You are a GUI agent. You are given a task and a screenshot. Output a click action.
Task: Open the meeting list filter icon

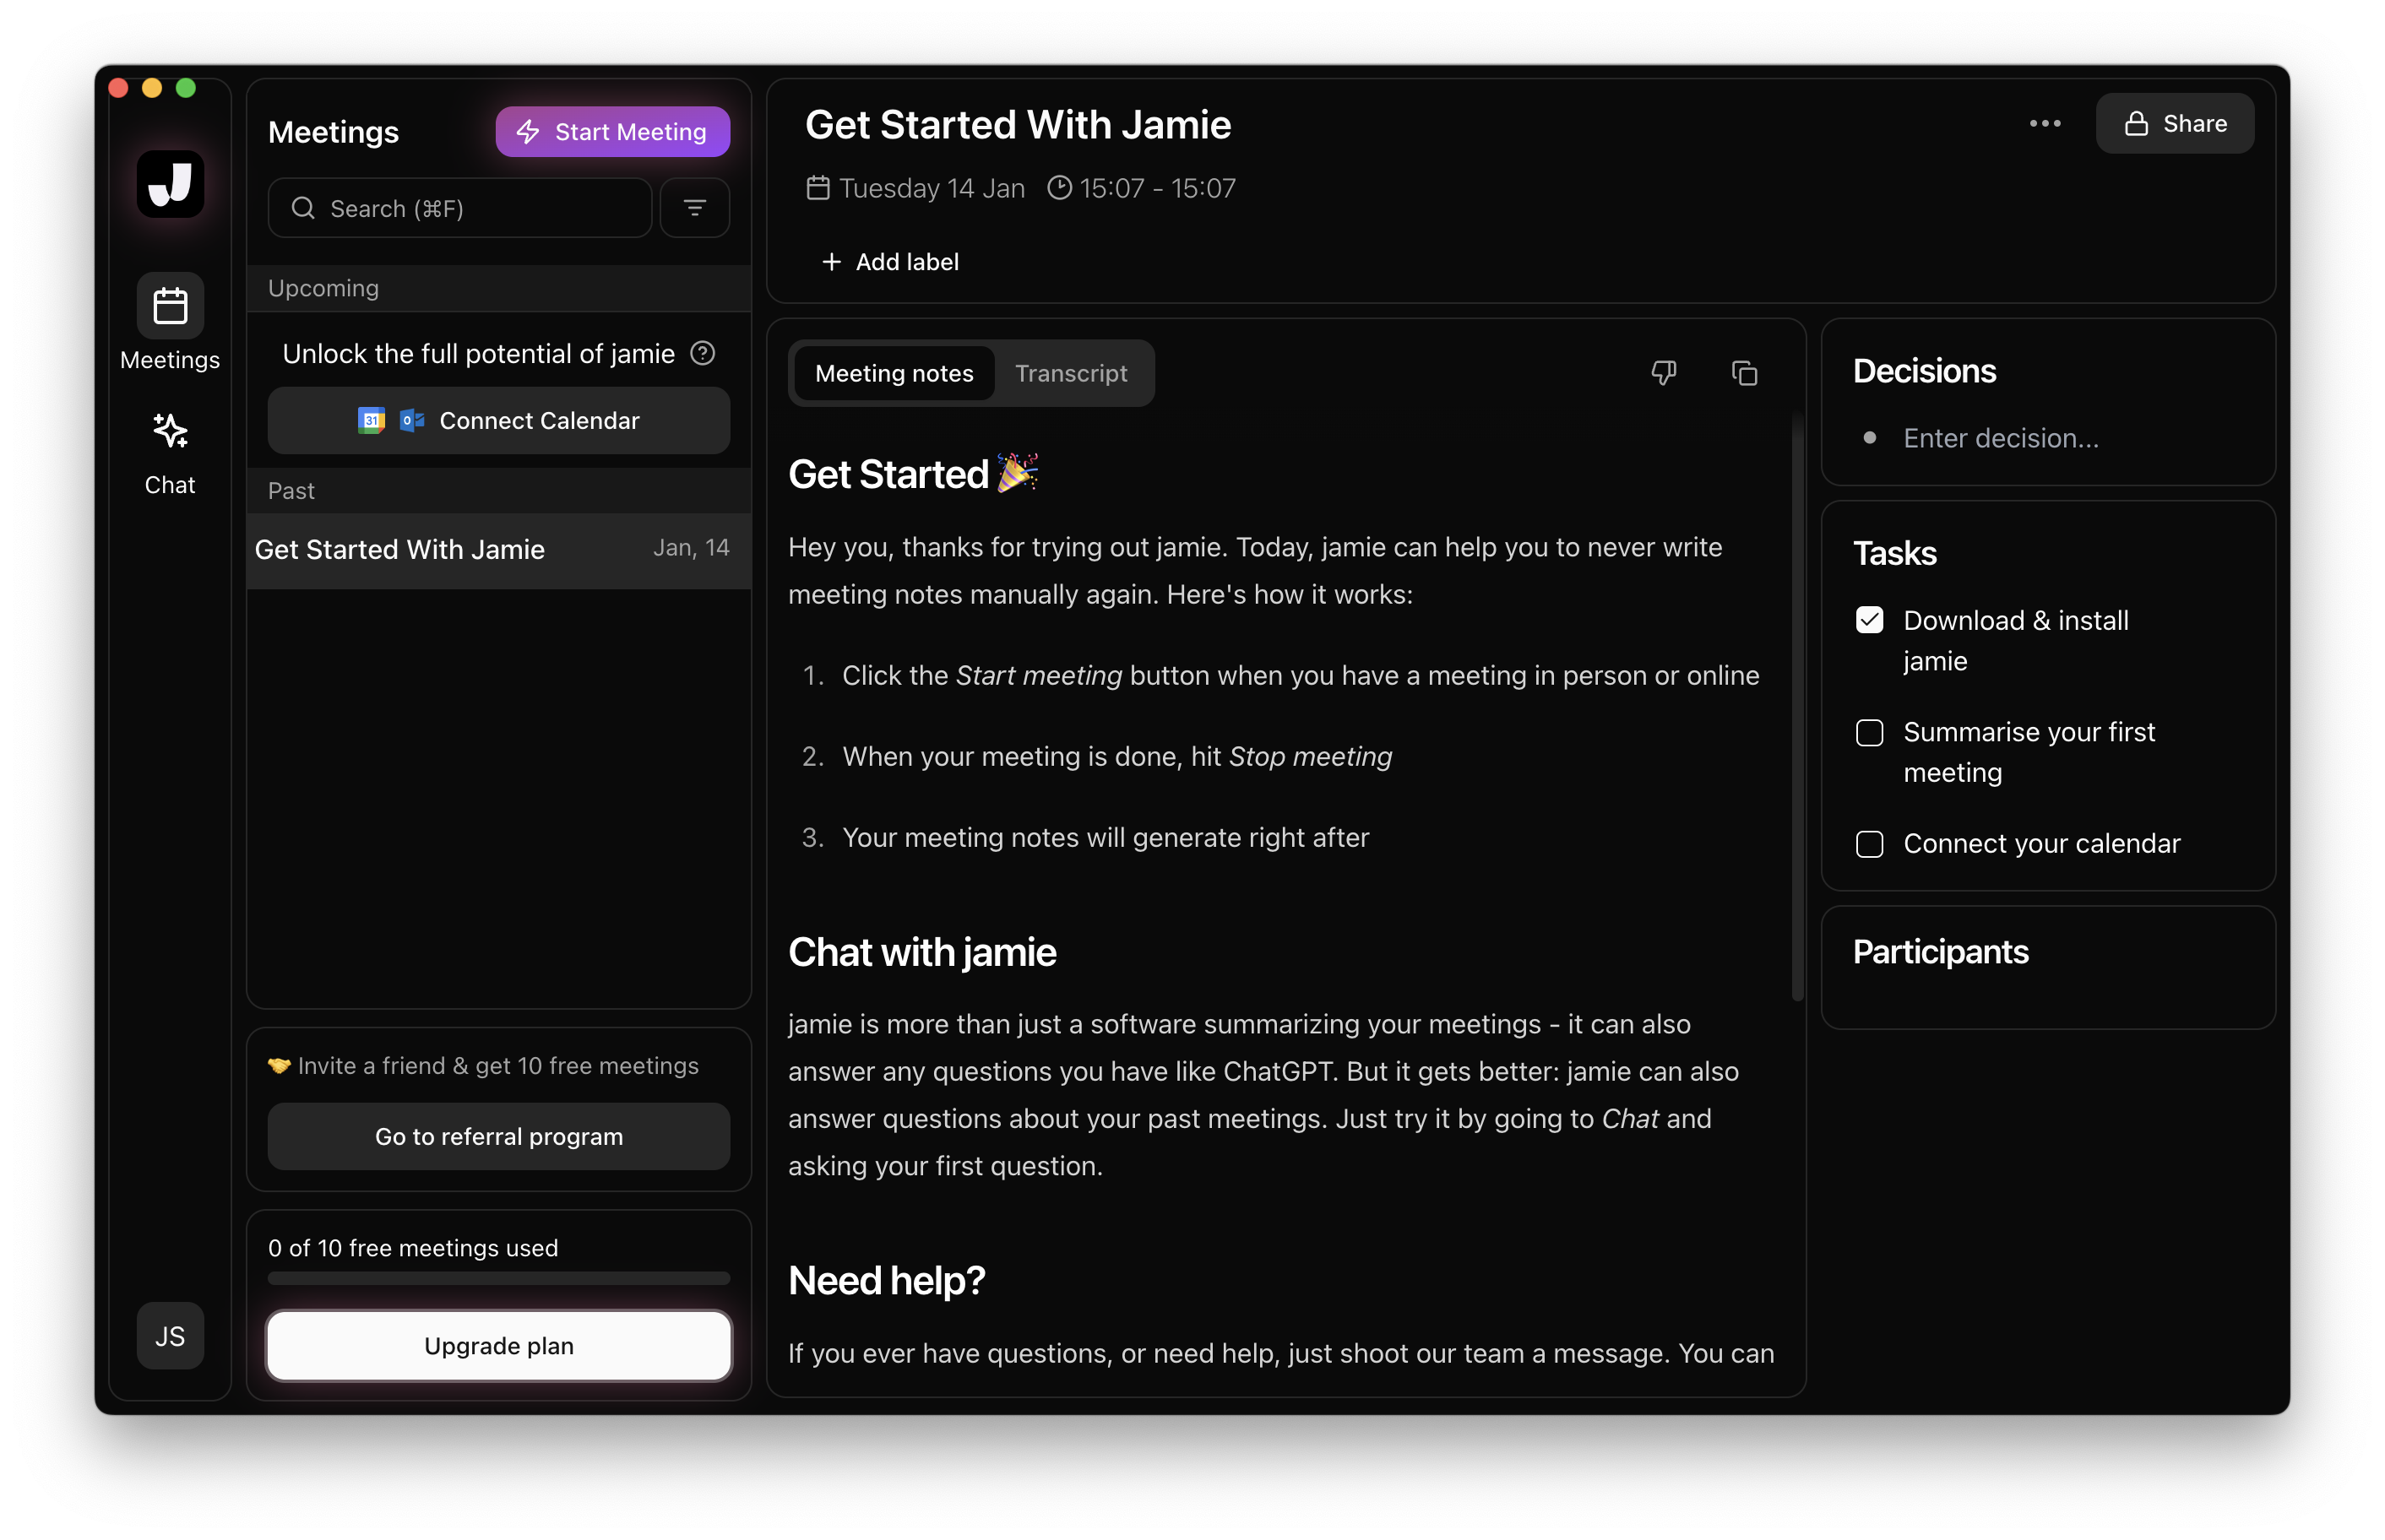coord(694,207)
